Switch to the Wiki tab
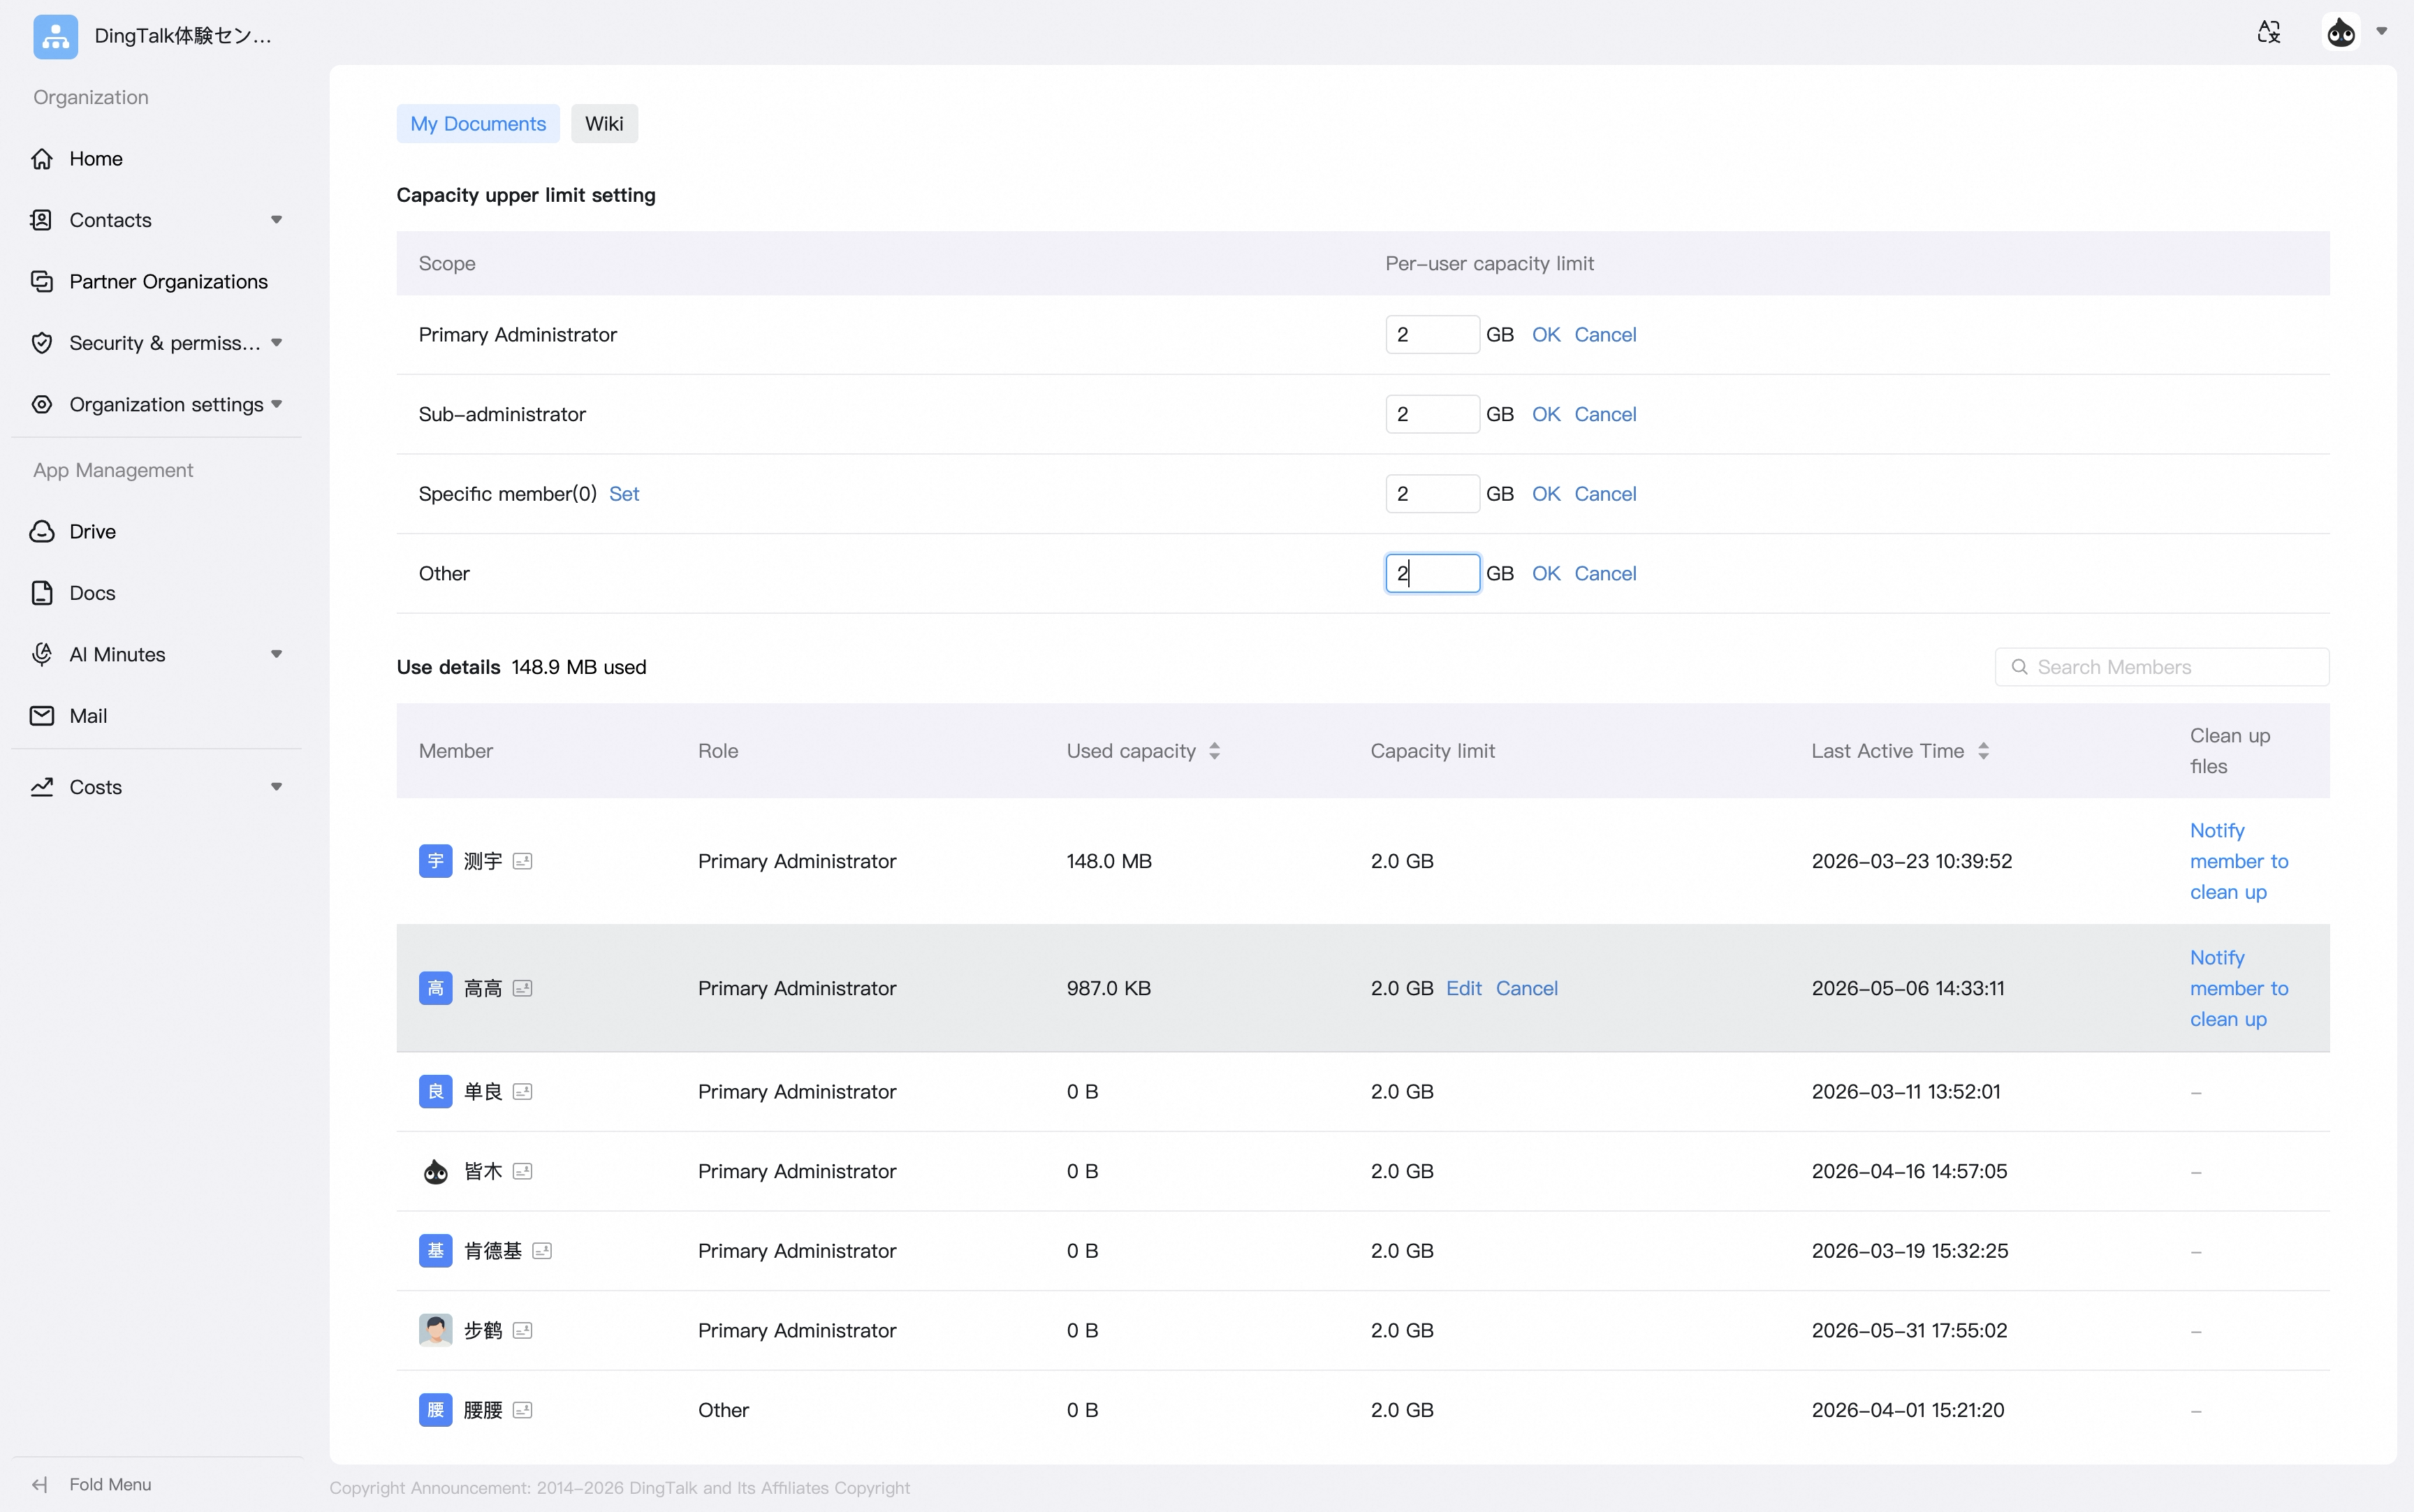This screenshot has width=2414, height=1512. [604, 123]
